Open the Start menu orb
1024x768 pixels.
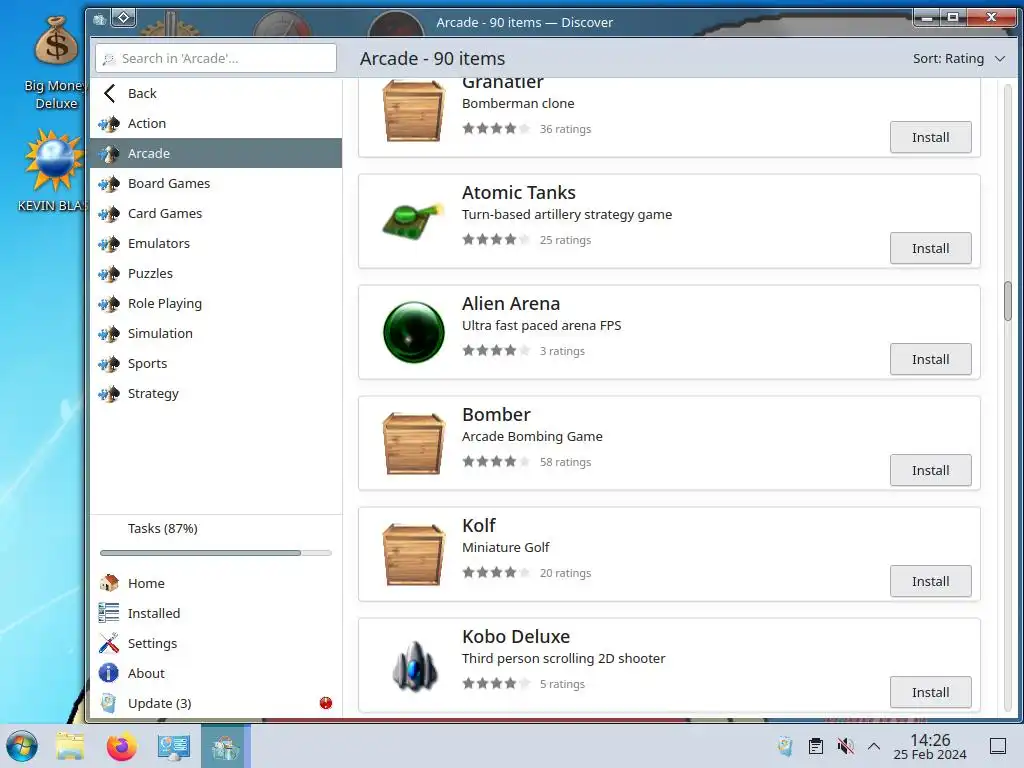click(22, 746)
